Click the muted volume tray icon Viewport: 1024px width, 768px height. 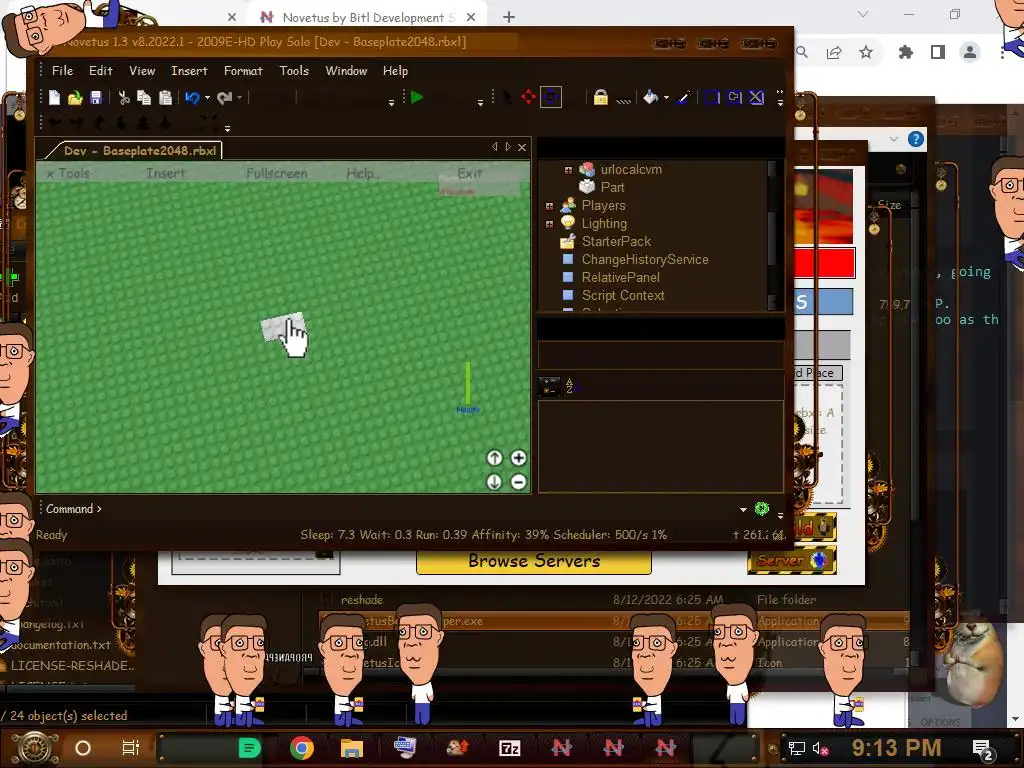tap(821, 748)
